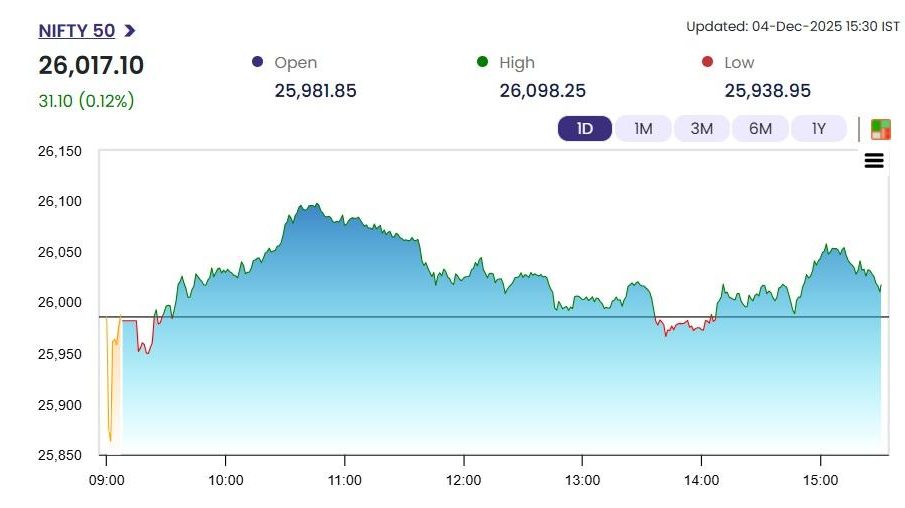Click the 14:00 time axis label
This screenshot has height=508, width=905.
701,480
